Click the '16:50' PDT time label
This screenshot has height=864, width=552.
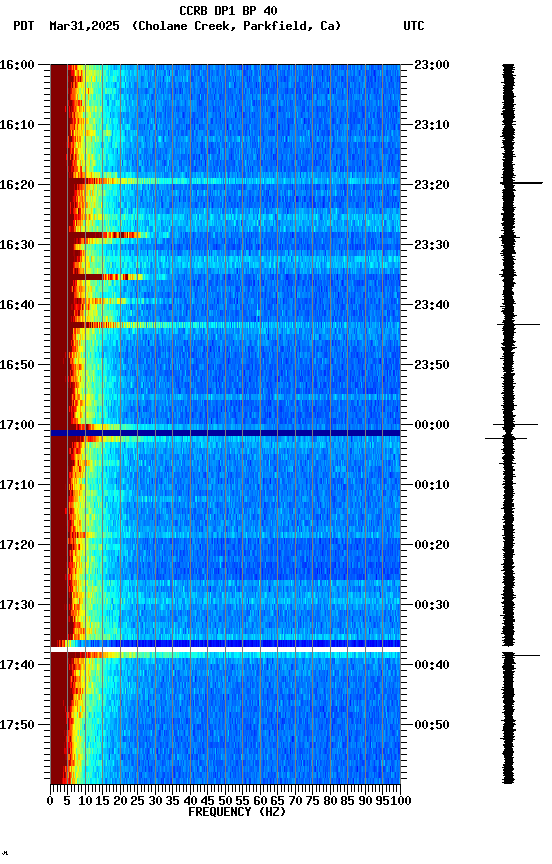click(x=17, y=365)
